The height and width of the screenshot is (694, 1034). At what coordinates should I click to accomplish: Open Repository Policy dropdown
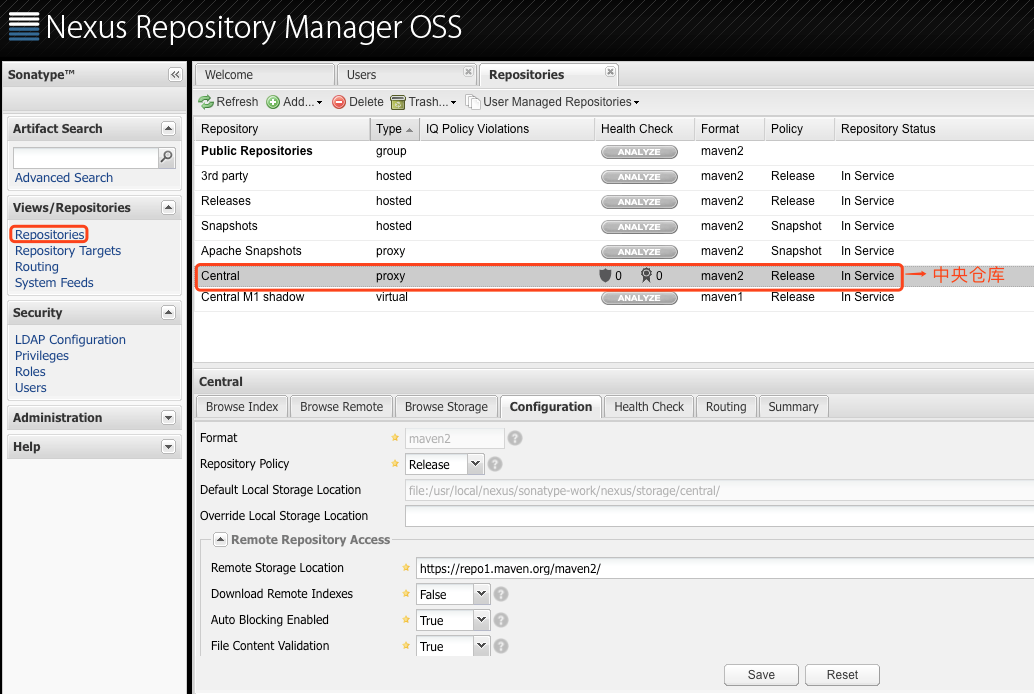tap(475, 464)
